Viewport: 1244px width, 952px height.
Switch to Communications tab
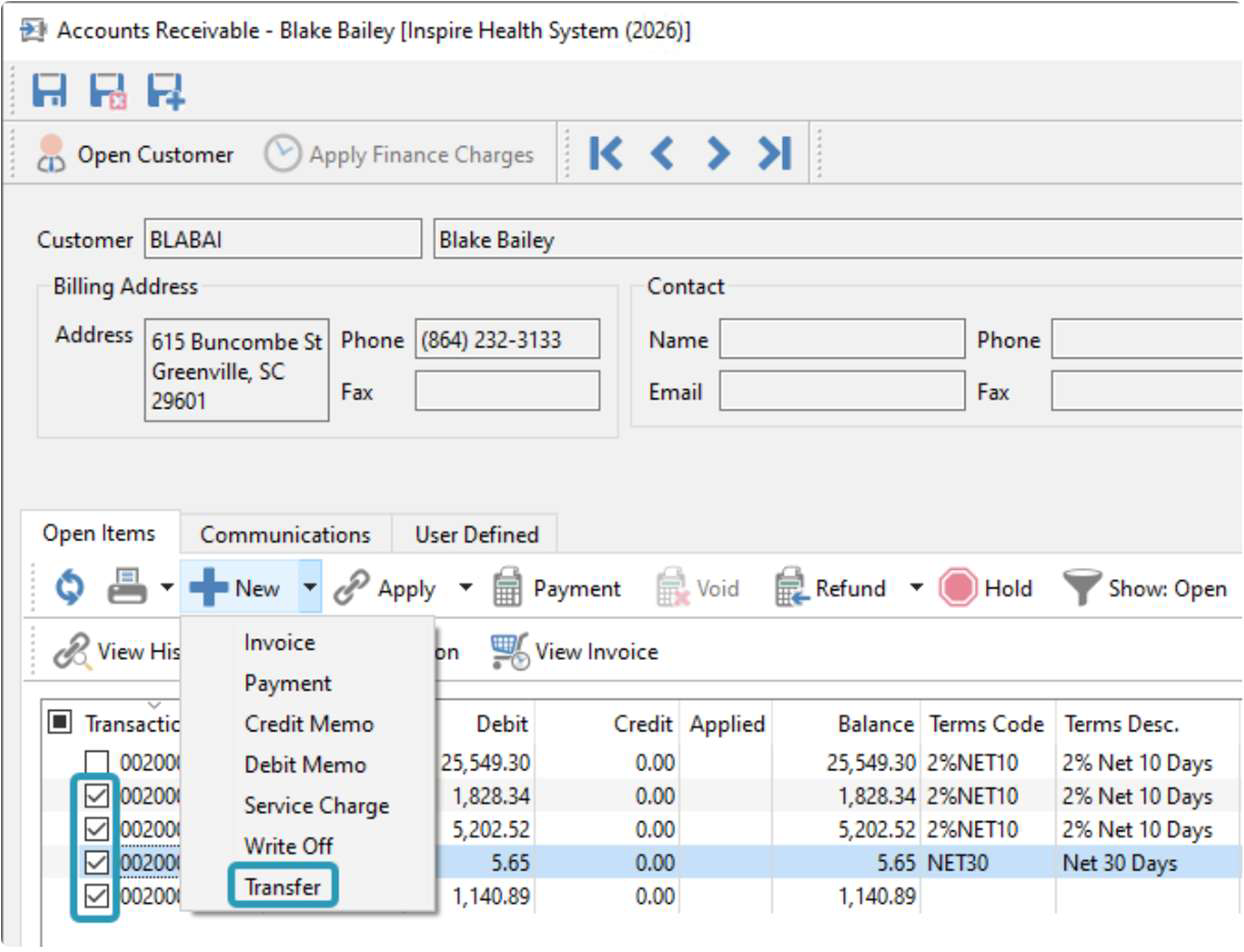click(285, 535)
